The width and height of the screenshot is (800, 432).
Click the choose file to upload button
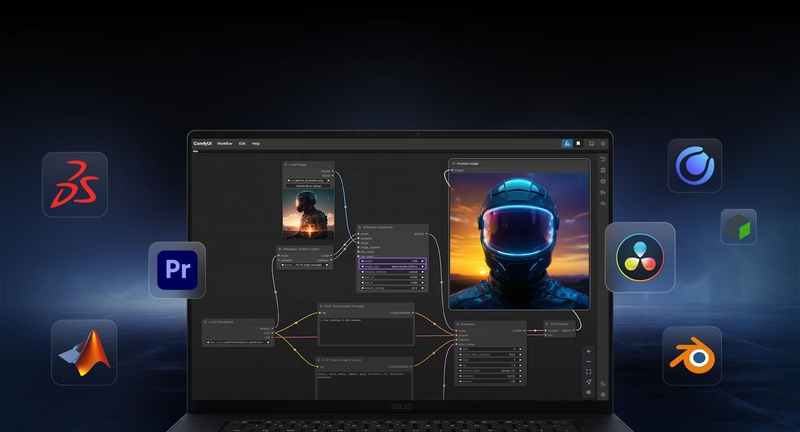point(308,186)
